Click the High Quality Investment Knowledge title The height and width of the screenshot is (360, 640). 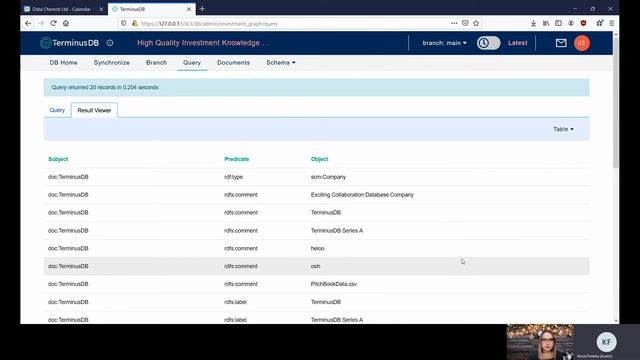click(x=203, y=43)
